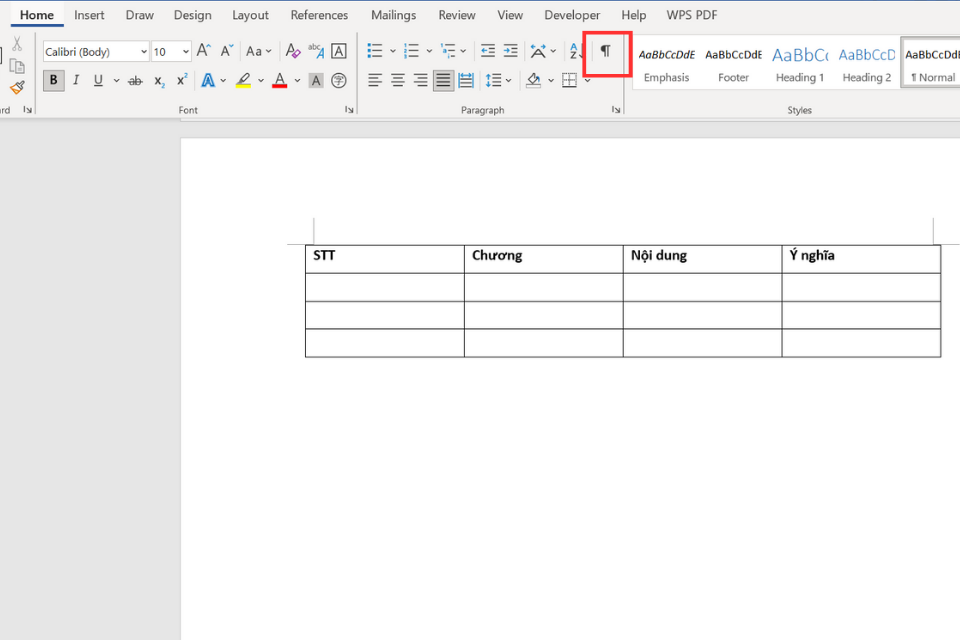Open the Insert tab
The image size is (960, 640).
[x=89, y=15]
